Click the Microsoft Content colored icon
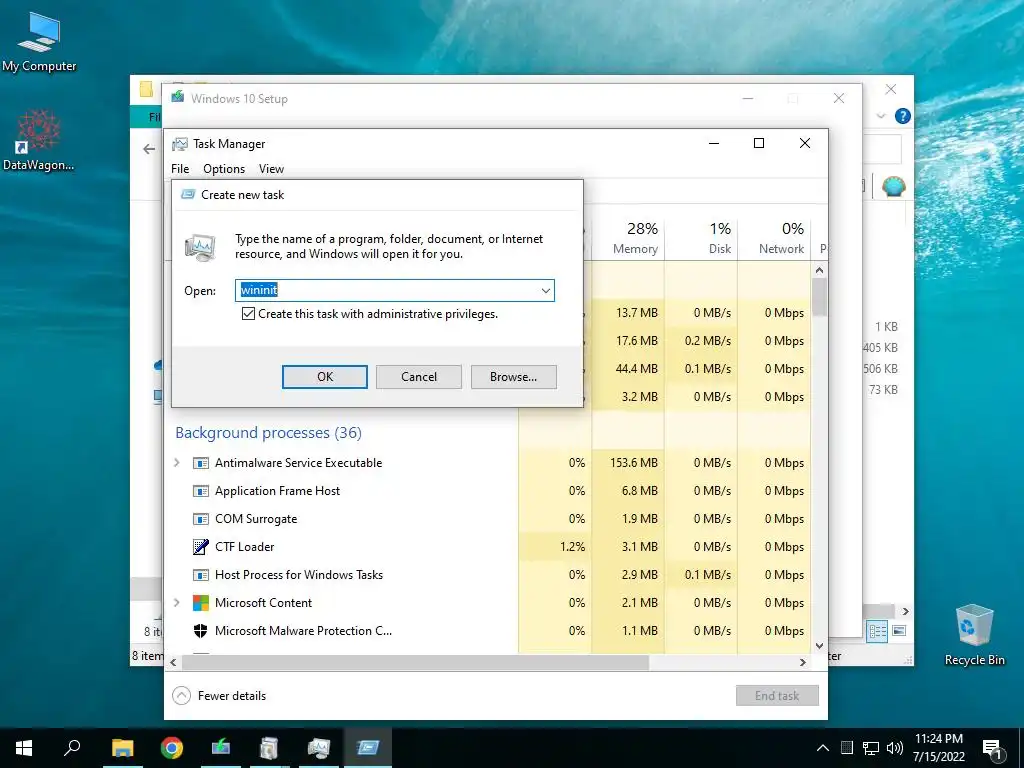The image size is (1024, 768). [x=200, y=603]
